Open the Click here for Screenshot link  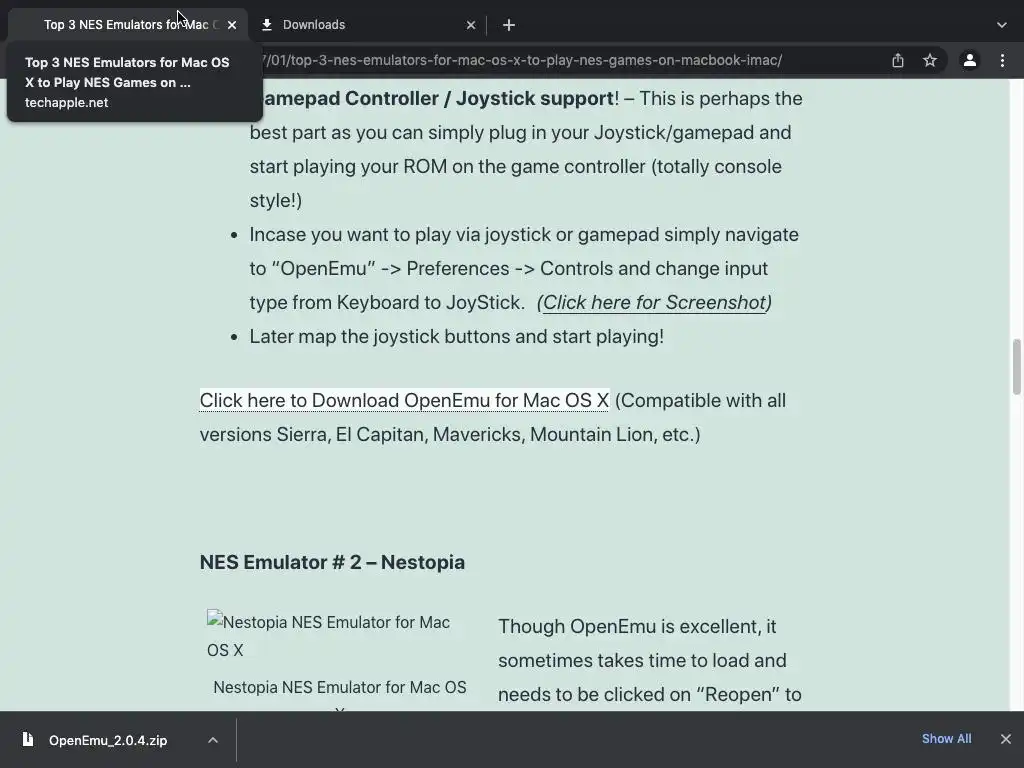654,302
